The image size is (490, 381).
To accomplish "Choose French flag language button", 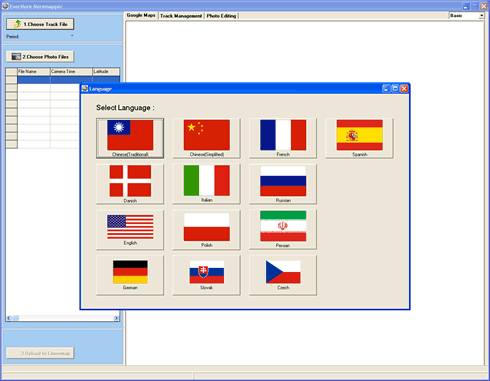I will click(283, 138).
